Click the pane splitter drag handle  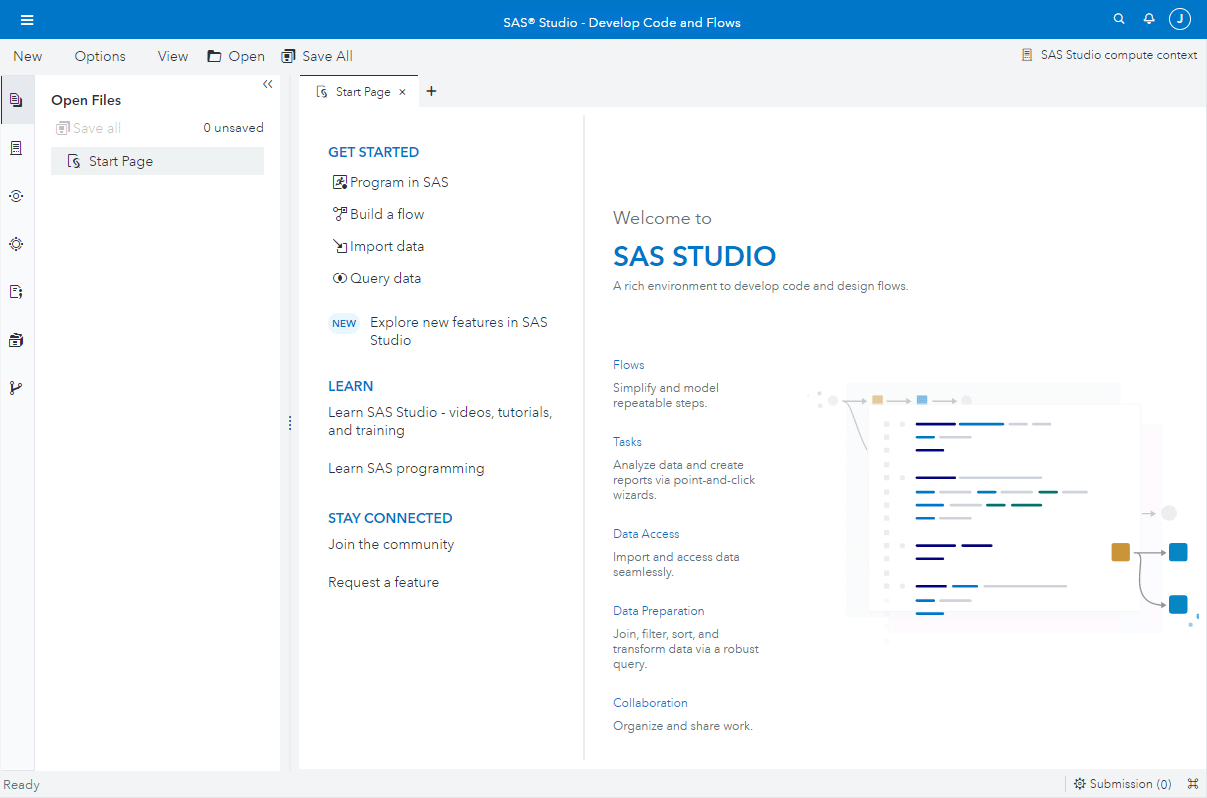290,423
